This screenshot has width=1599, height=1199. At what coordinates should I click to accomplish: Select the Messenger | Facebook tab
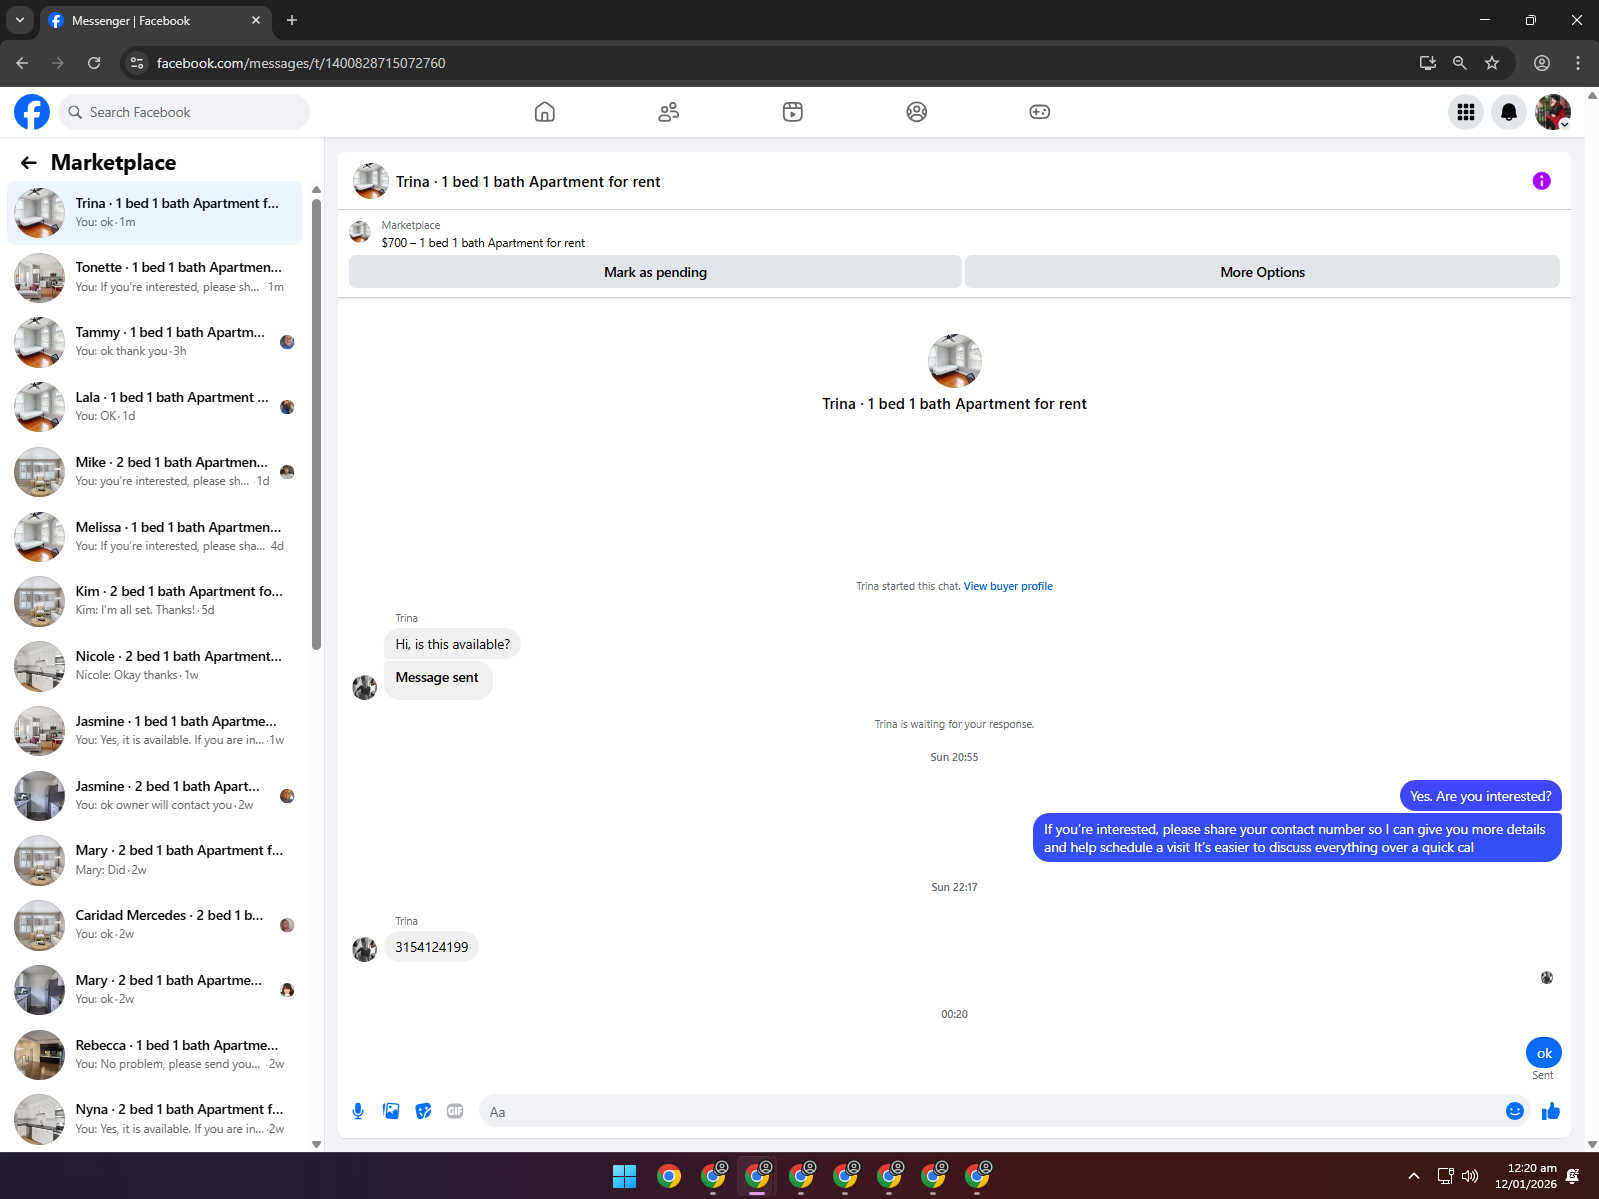pos(156,21)
